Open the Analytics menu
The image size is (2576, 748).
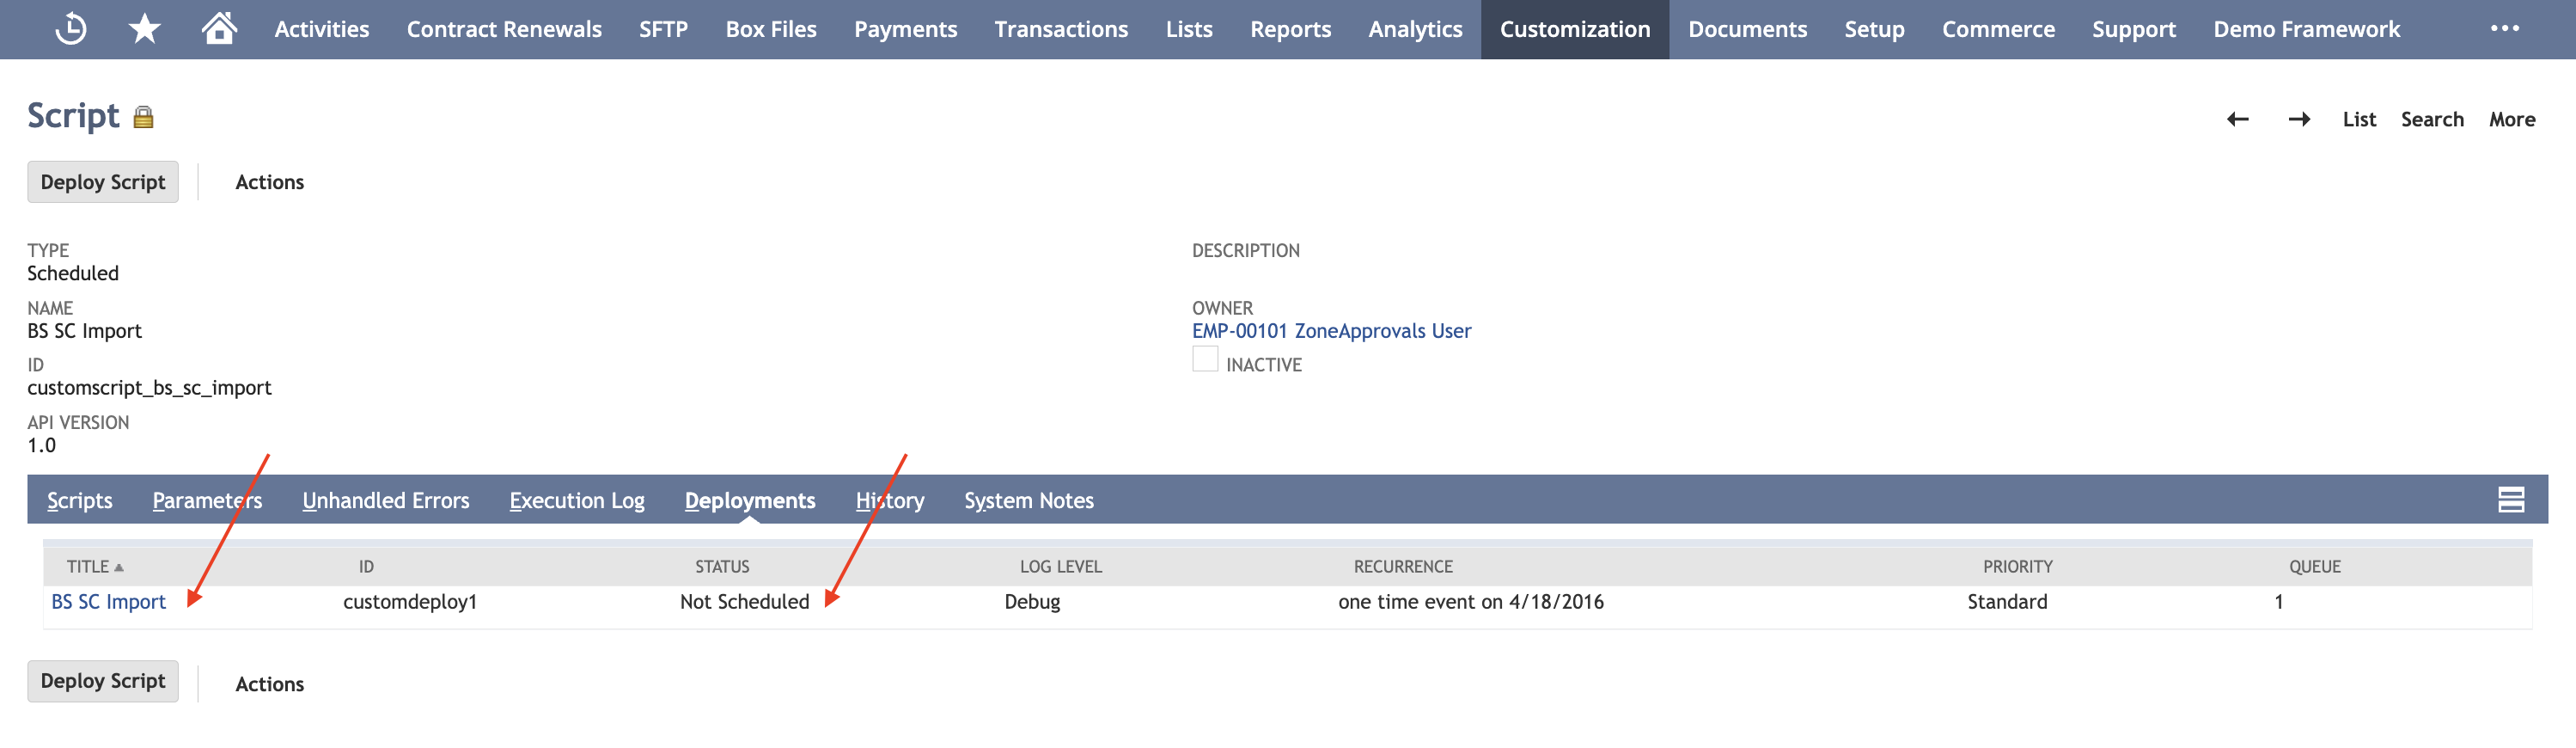coord(1415,29)
